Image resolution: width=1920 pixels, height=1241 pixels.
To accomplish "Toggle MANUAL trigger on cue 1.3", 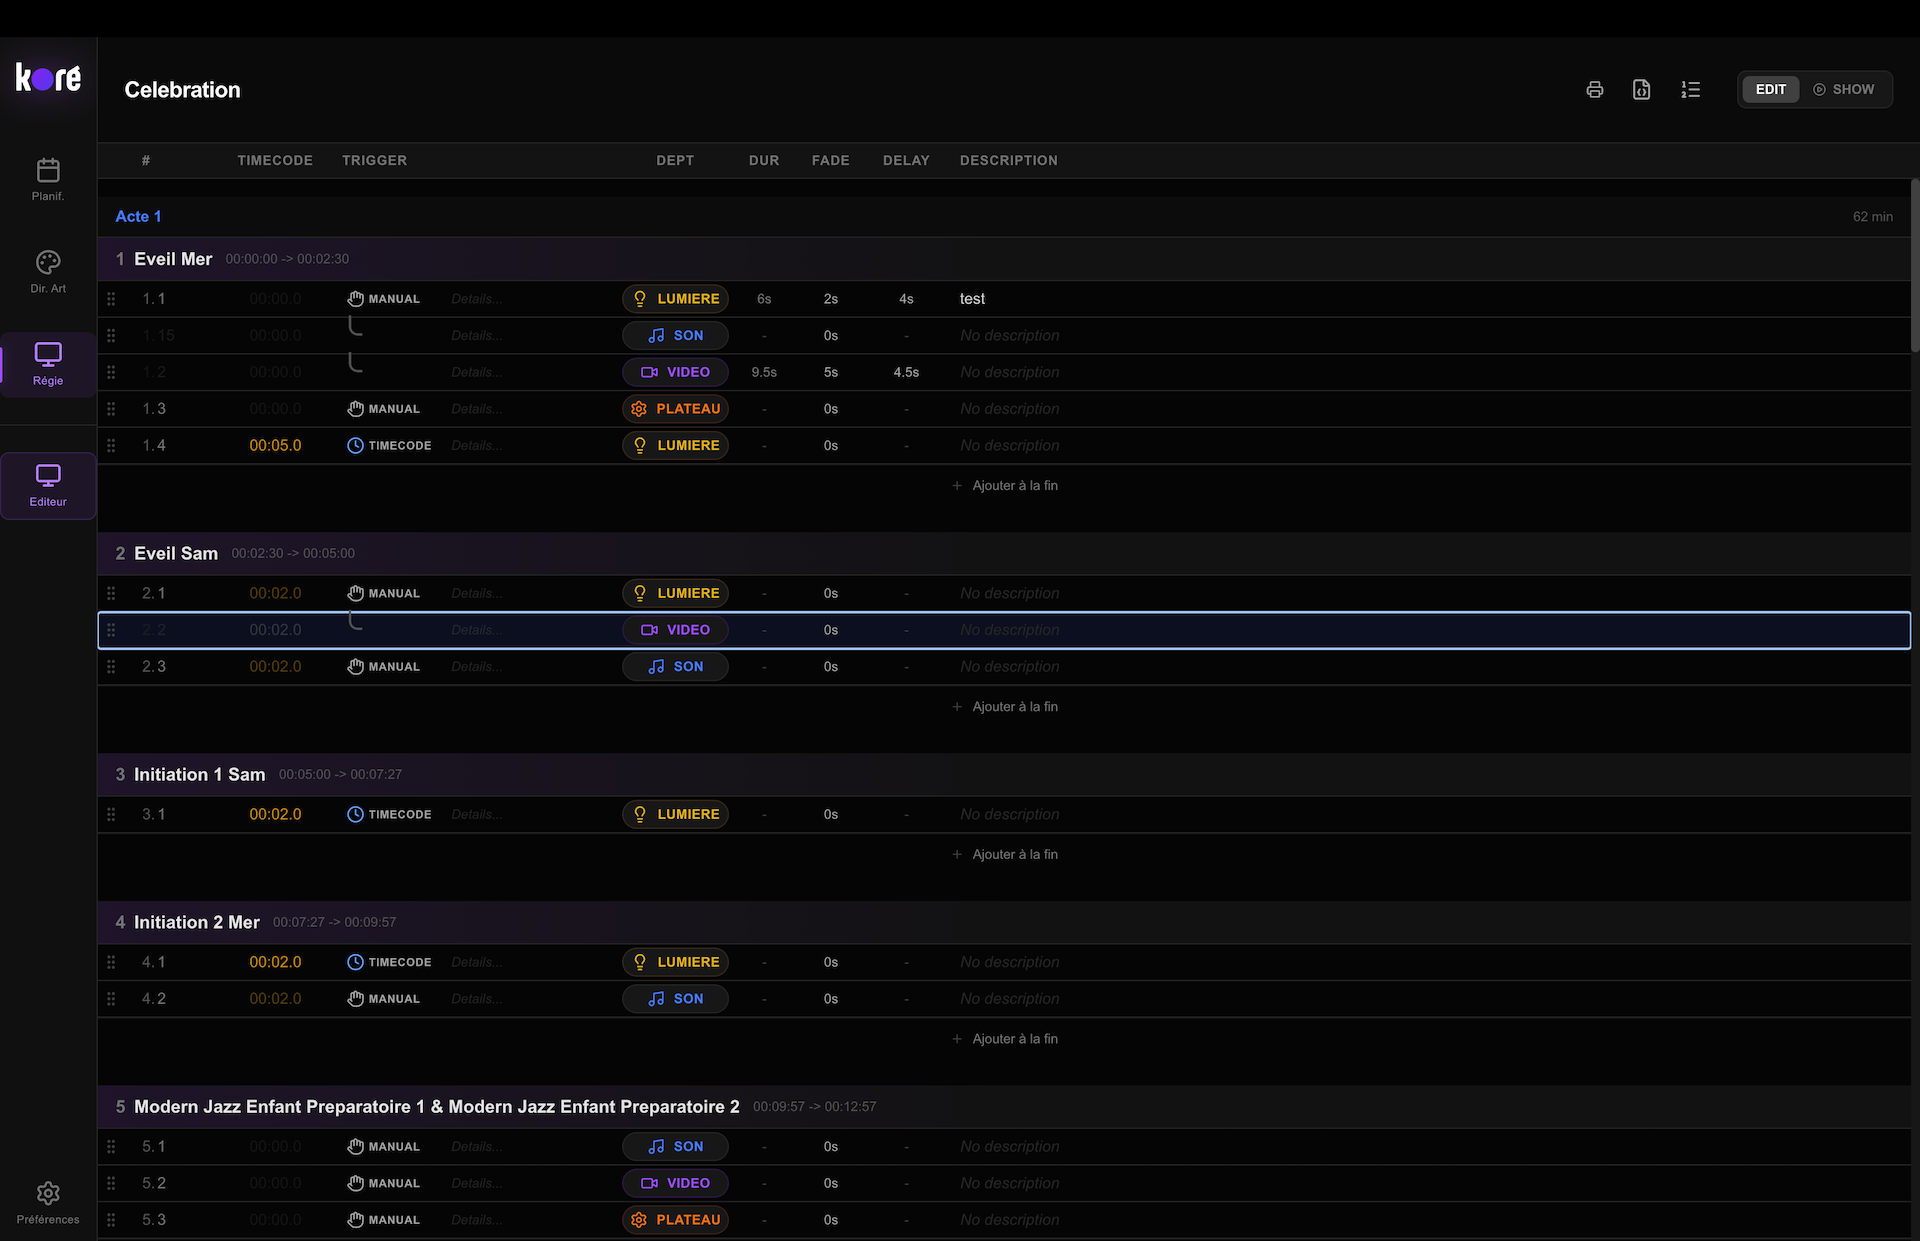I will pos(384,409).
